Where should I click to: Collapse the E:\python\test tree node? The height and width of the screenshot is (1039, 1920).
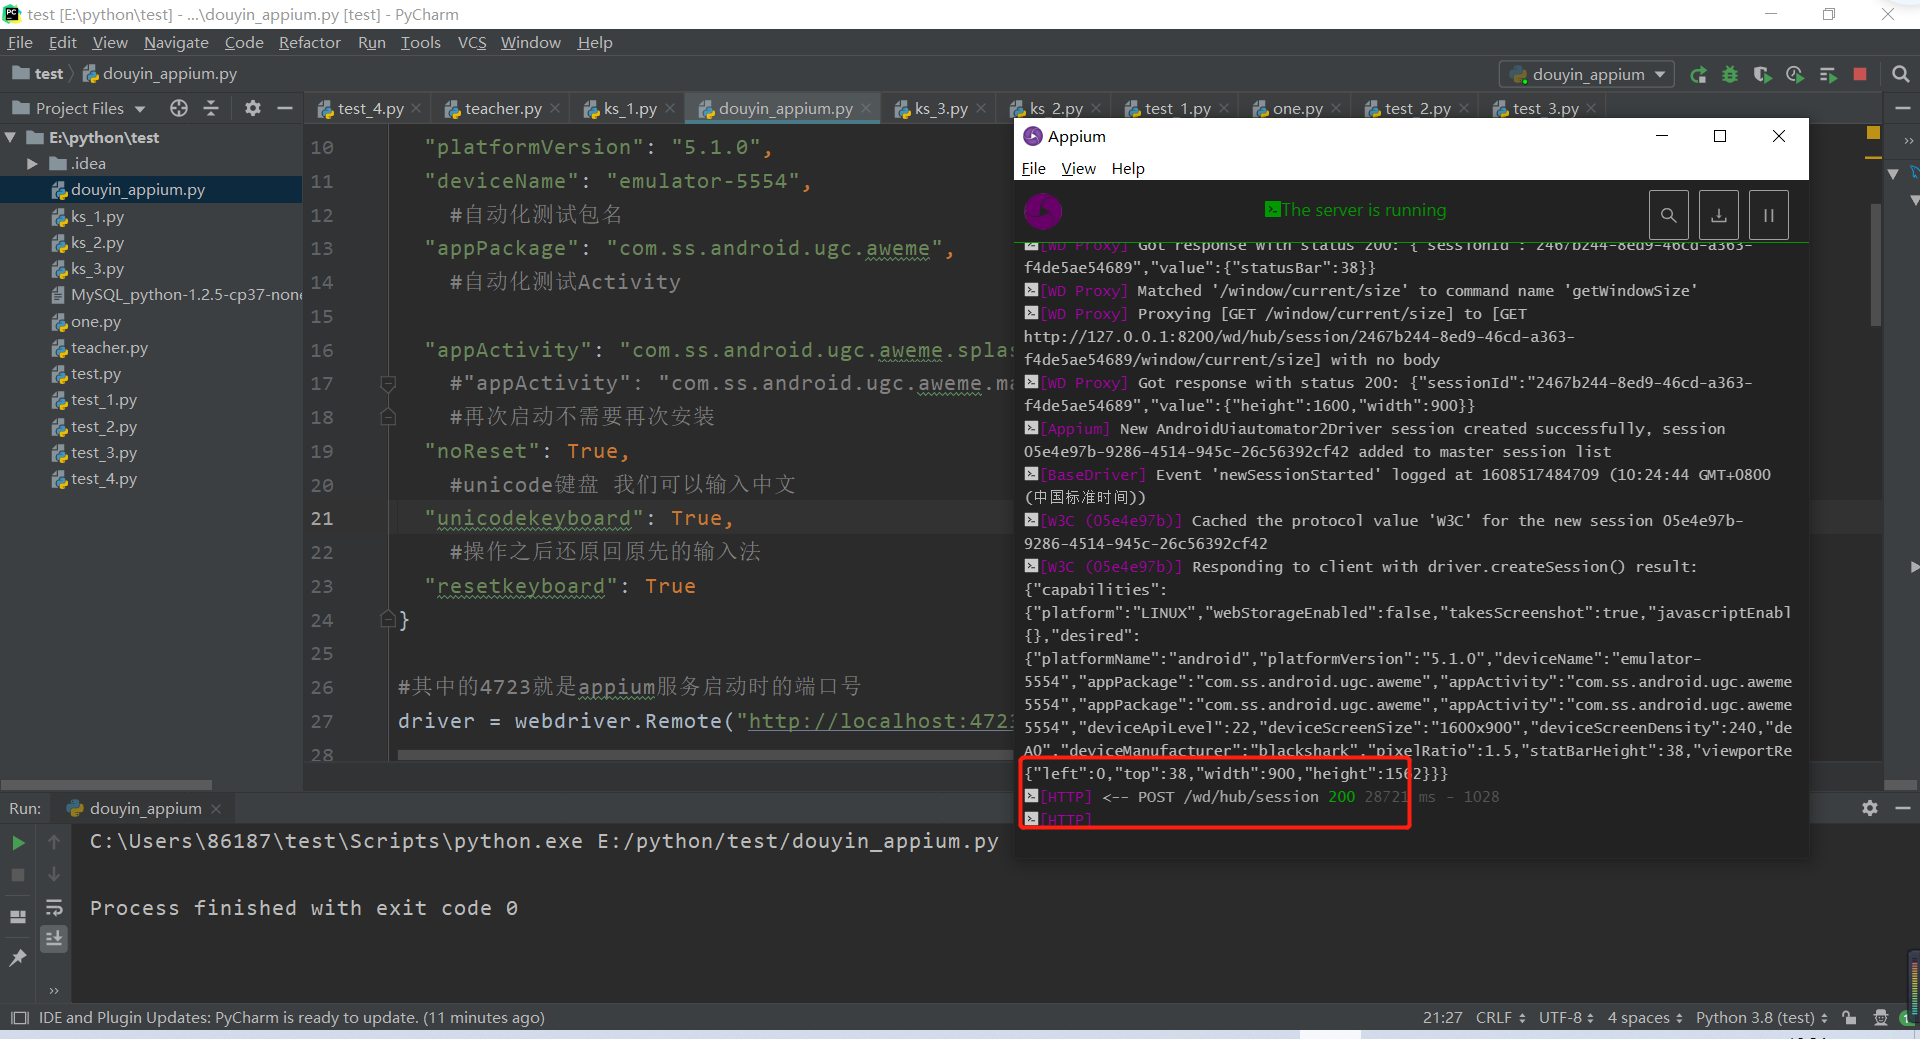[x=10, y=137]
